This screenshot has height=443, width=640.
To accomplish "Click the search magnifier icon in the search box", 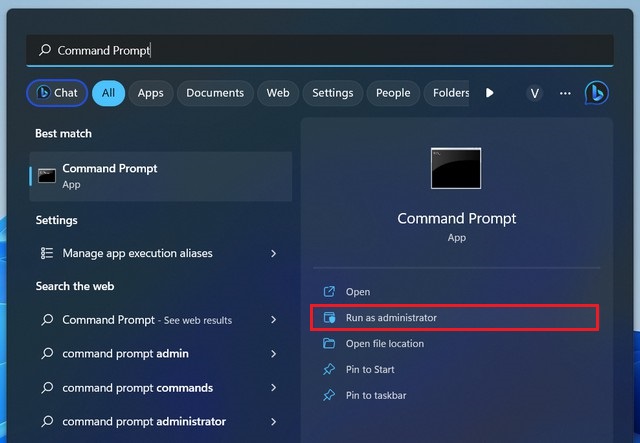I will click(x=45, y=50).
